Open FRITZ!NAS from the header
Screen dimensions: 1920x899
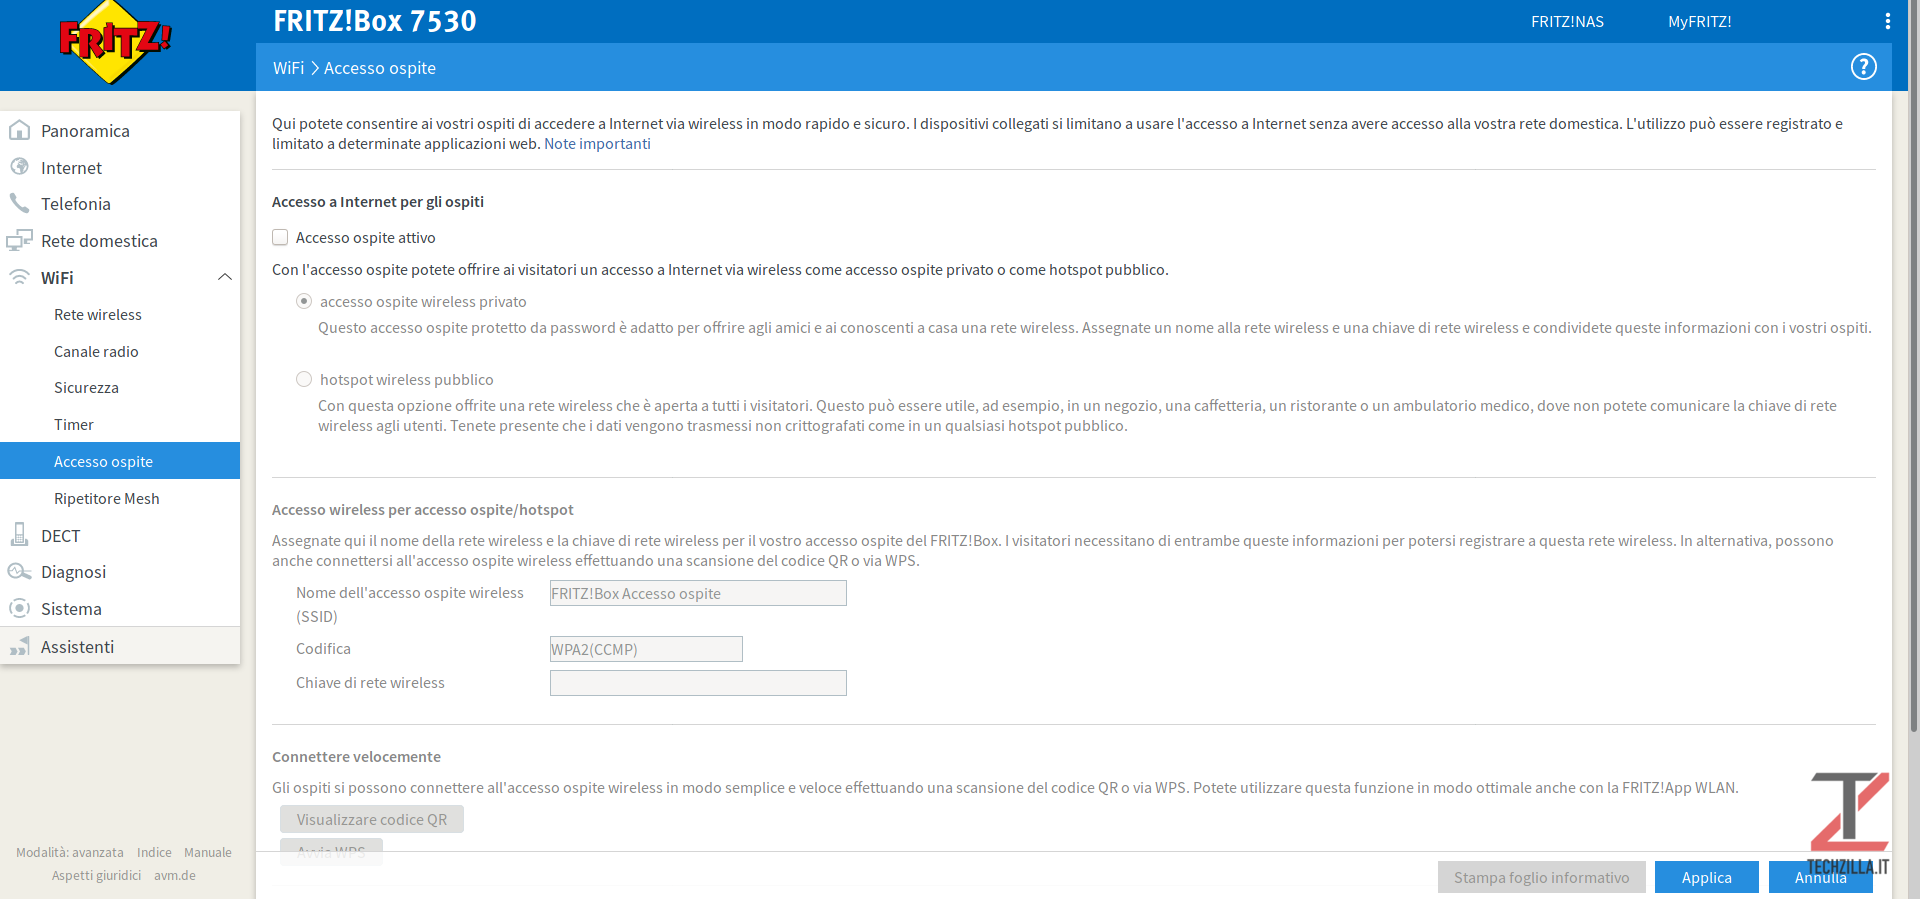pyautogui.click(x=1567, y=21)
